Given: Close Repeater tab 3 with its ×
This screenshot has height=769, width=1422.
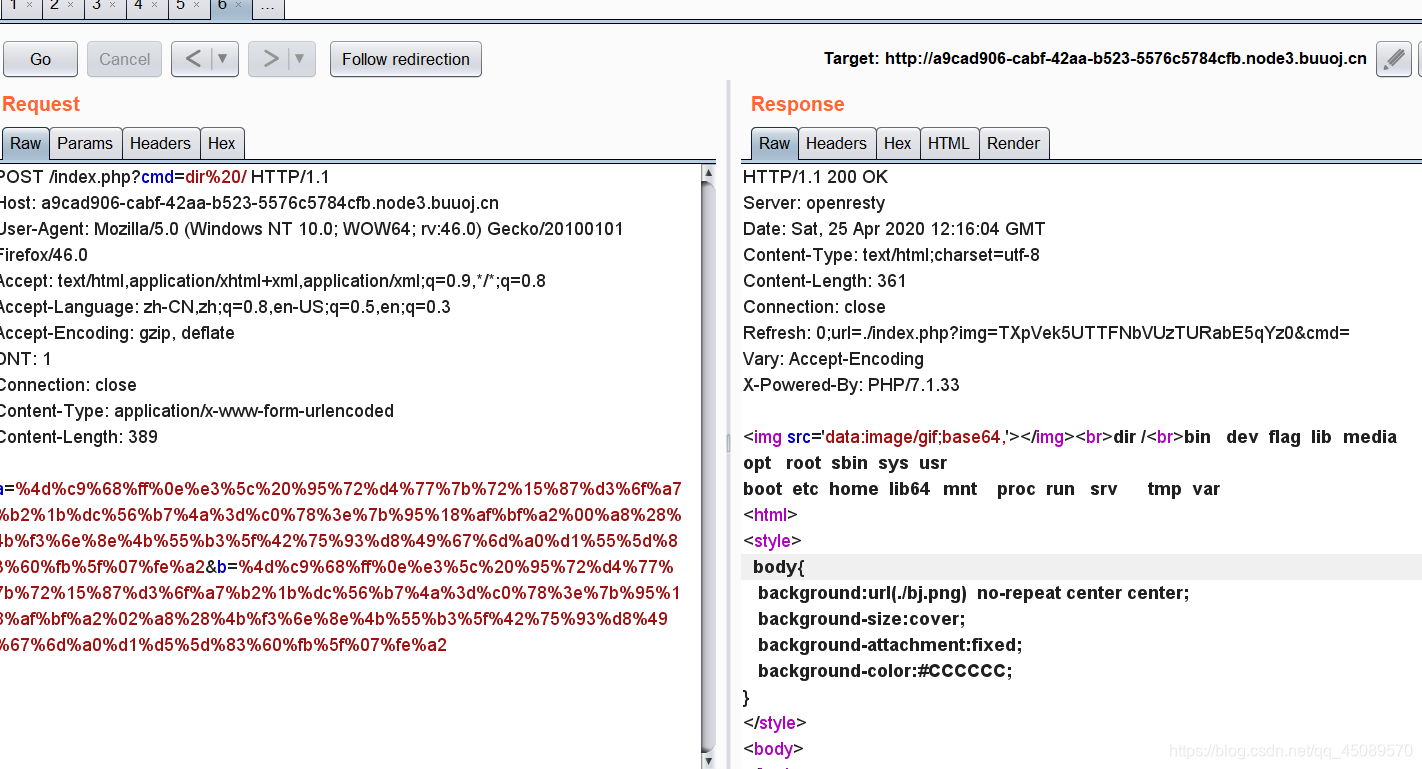Looking at the screenshot, I should (x=112, y=5).
